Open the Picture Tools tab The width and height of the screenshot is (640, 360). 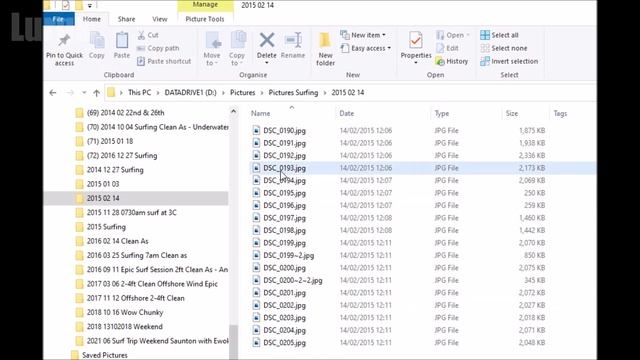(x=205, y=19)
